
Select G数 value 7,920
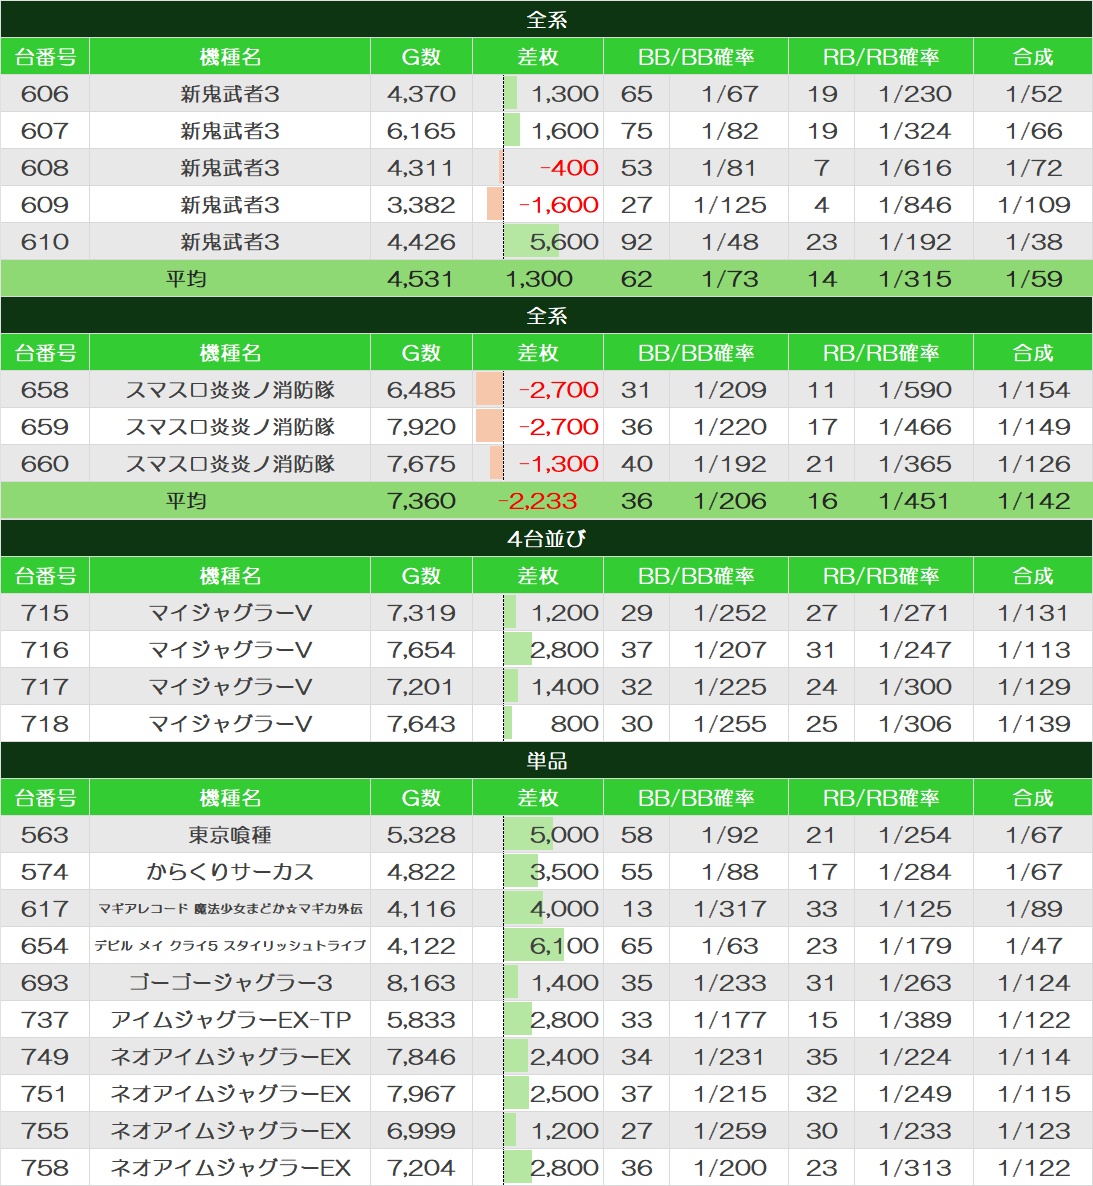(x=421, y=427)
